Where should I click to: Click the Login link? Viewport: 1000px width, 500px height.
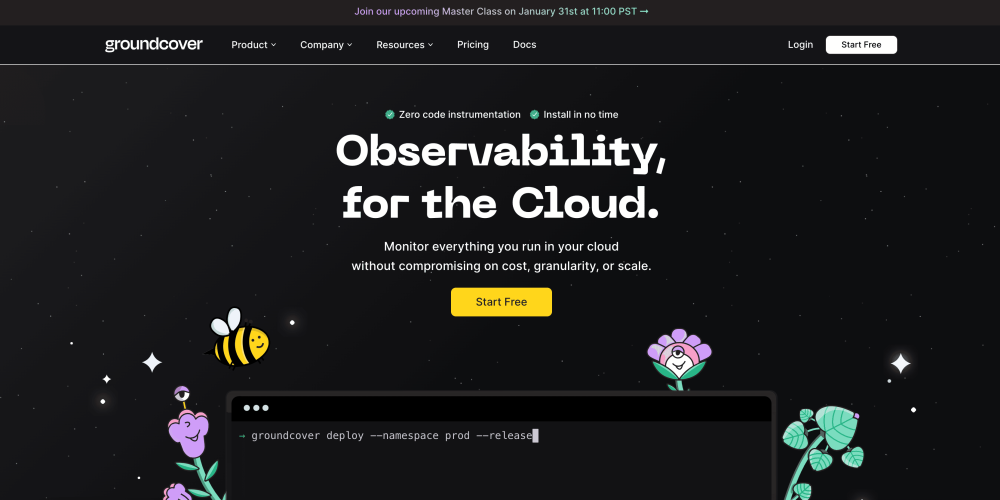pyautogui.click(x=800, y=45)
